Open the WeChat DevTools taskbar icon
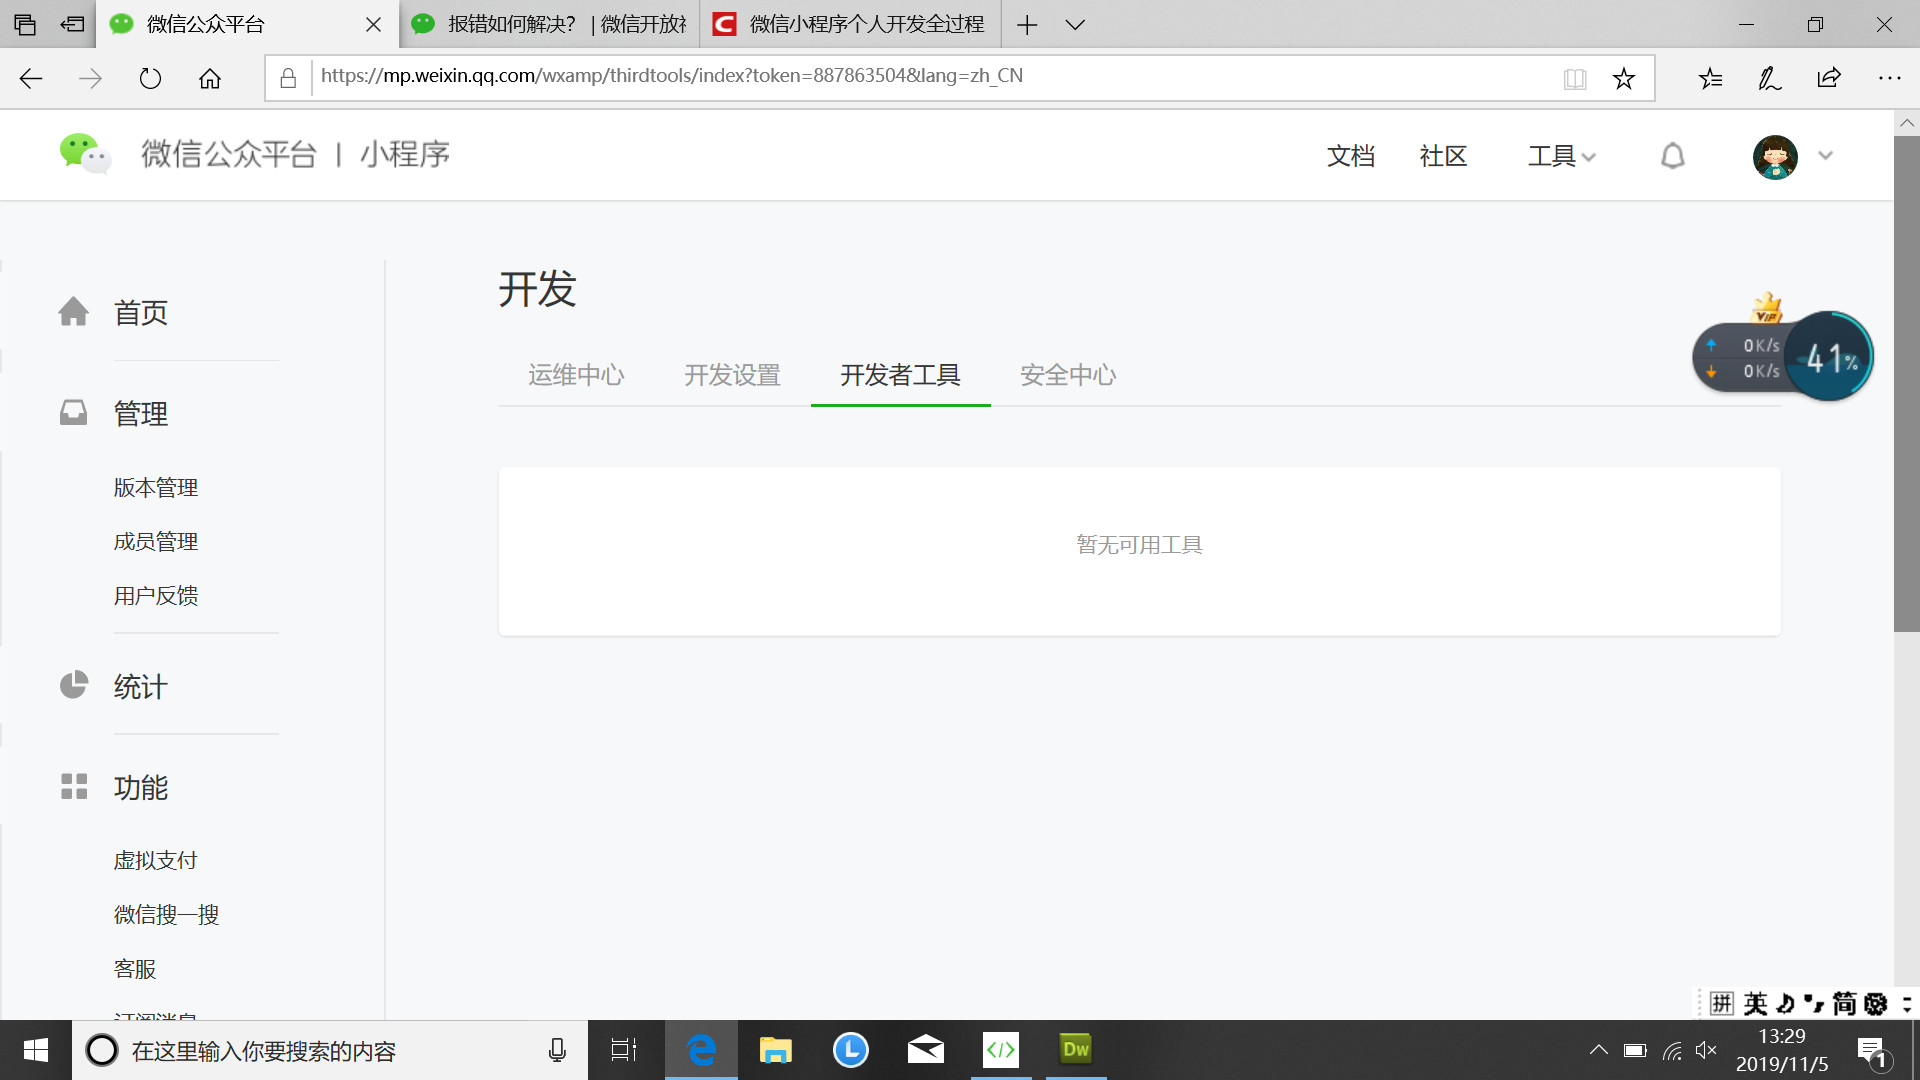 tap(1000, 1050)
